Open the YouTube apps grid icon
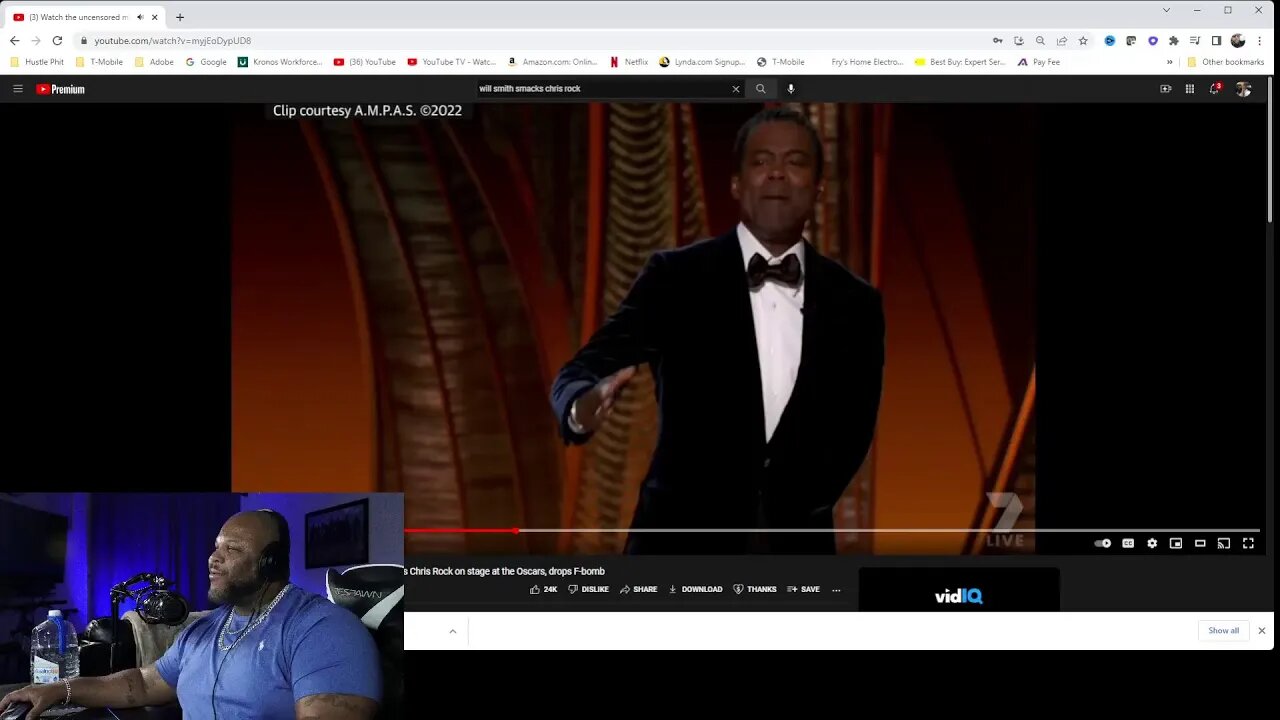The height and width of the screenshot is (720, 1280). pos(1190,89)
